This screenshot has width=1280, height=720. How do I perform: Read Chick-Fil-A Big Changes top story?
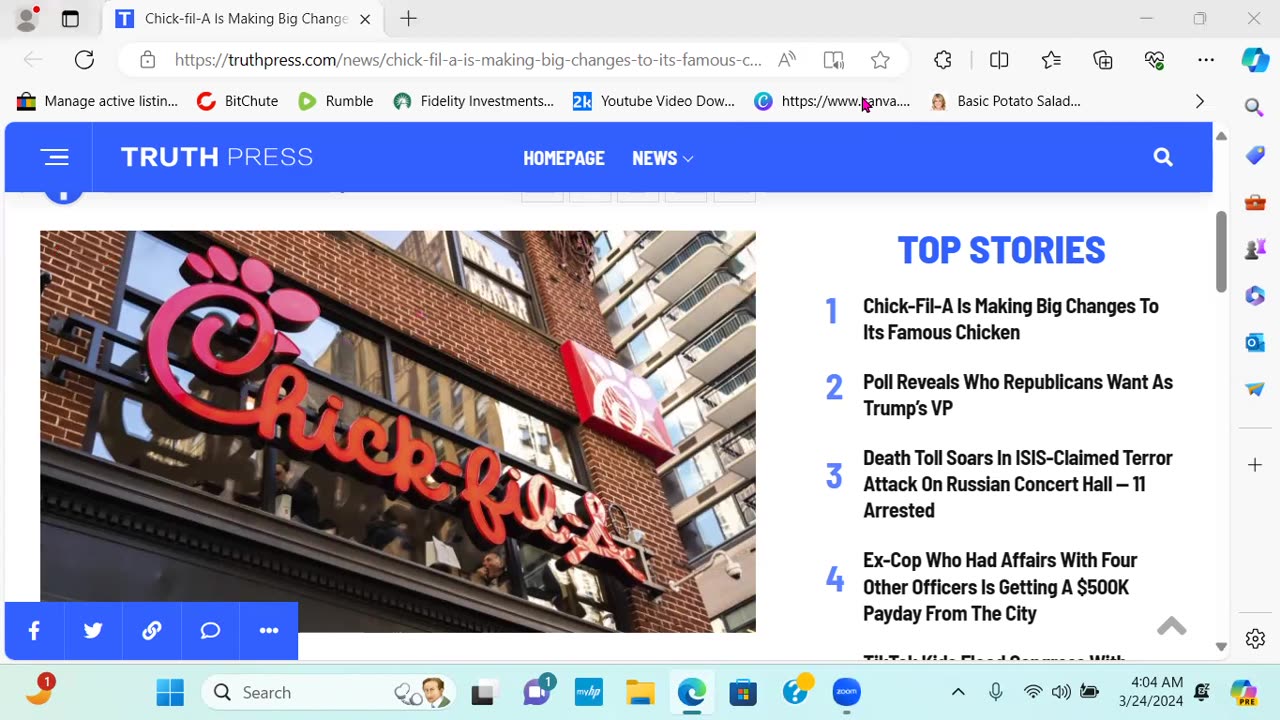[x=1011, y=319]
